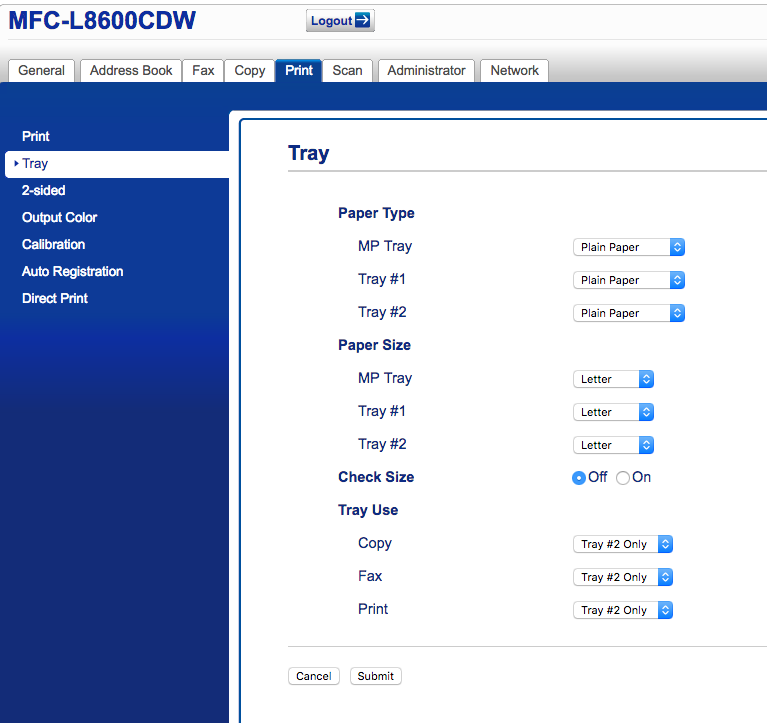This screenshot has height=723, width=767.
Task: Switch to the Address Book tab
Action: [131, 70]
